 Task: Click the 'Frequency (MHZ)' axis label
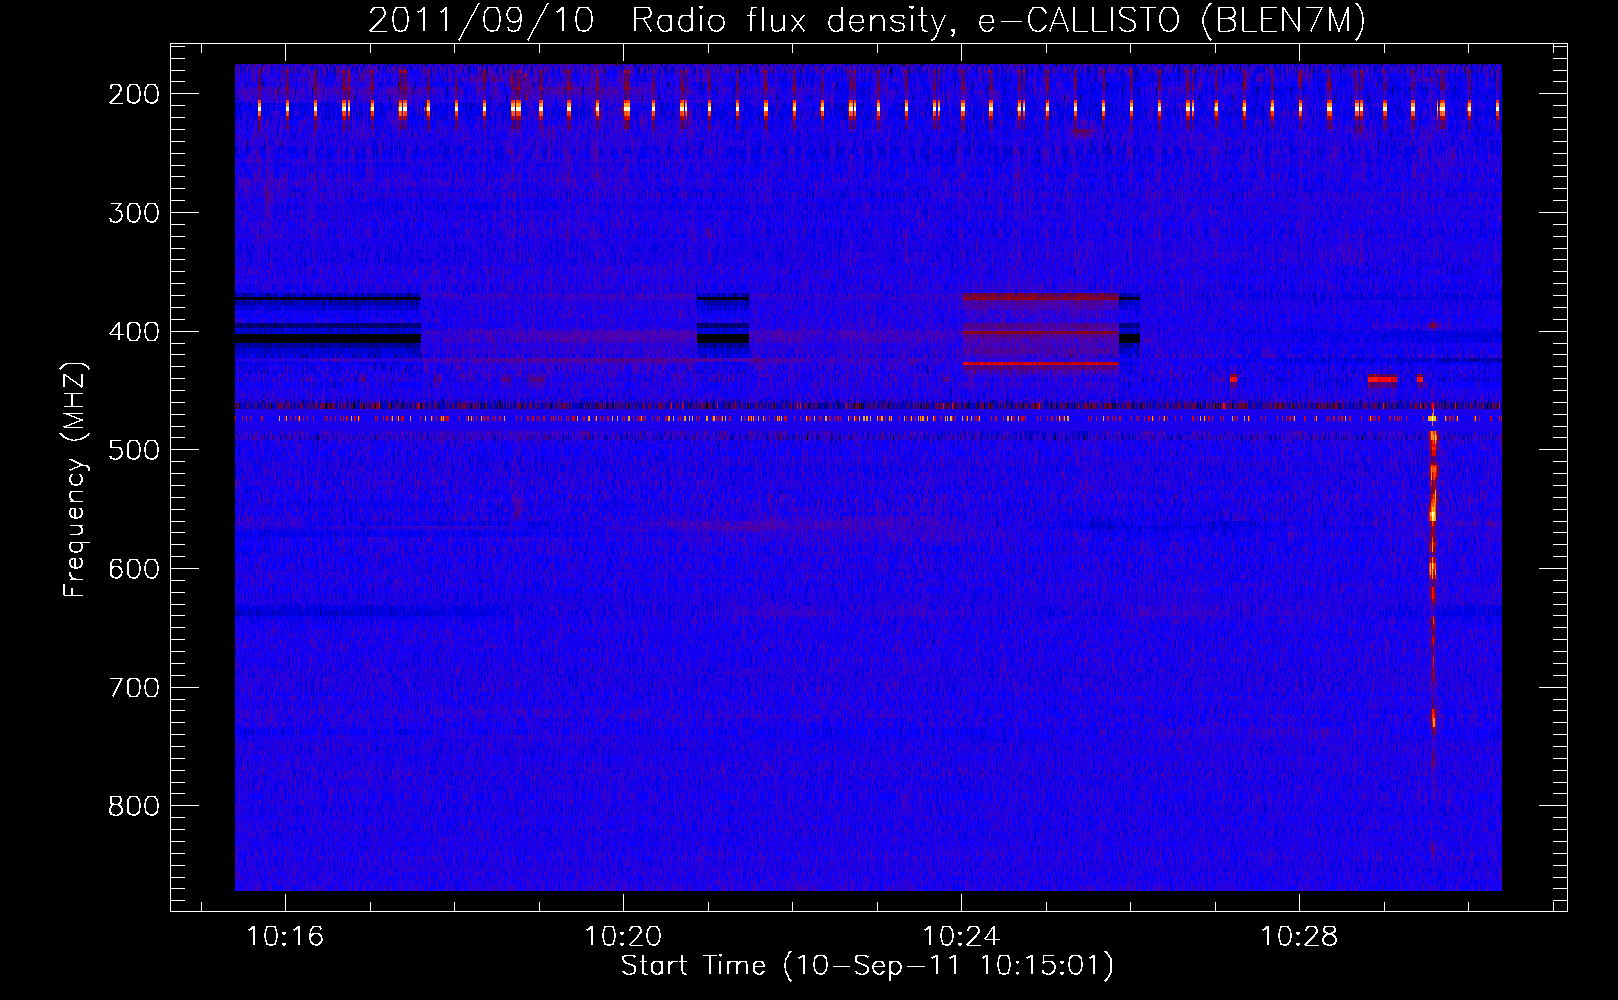click(x=75, y=479)
